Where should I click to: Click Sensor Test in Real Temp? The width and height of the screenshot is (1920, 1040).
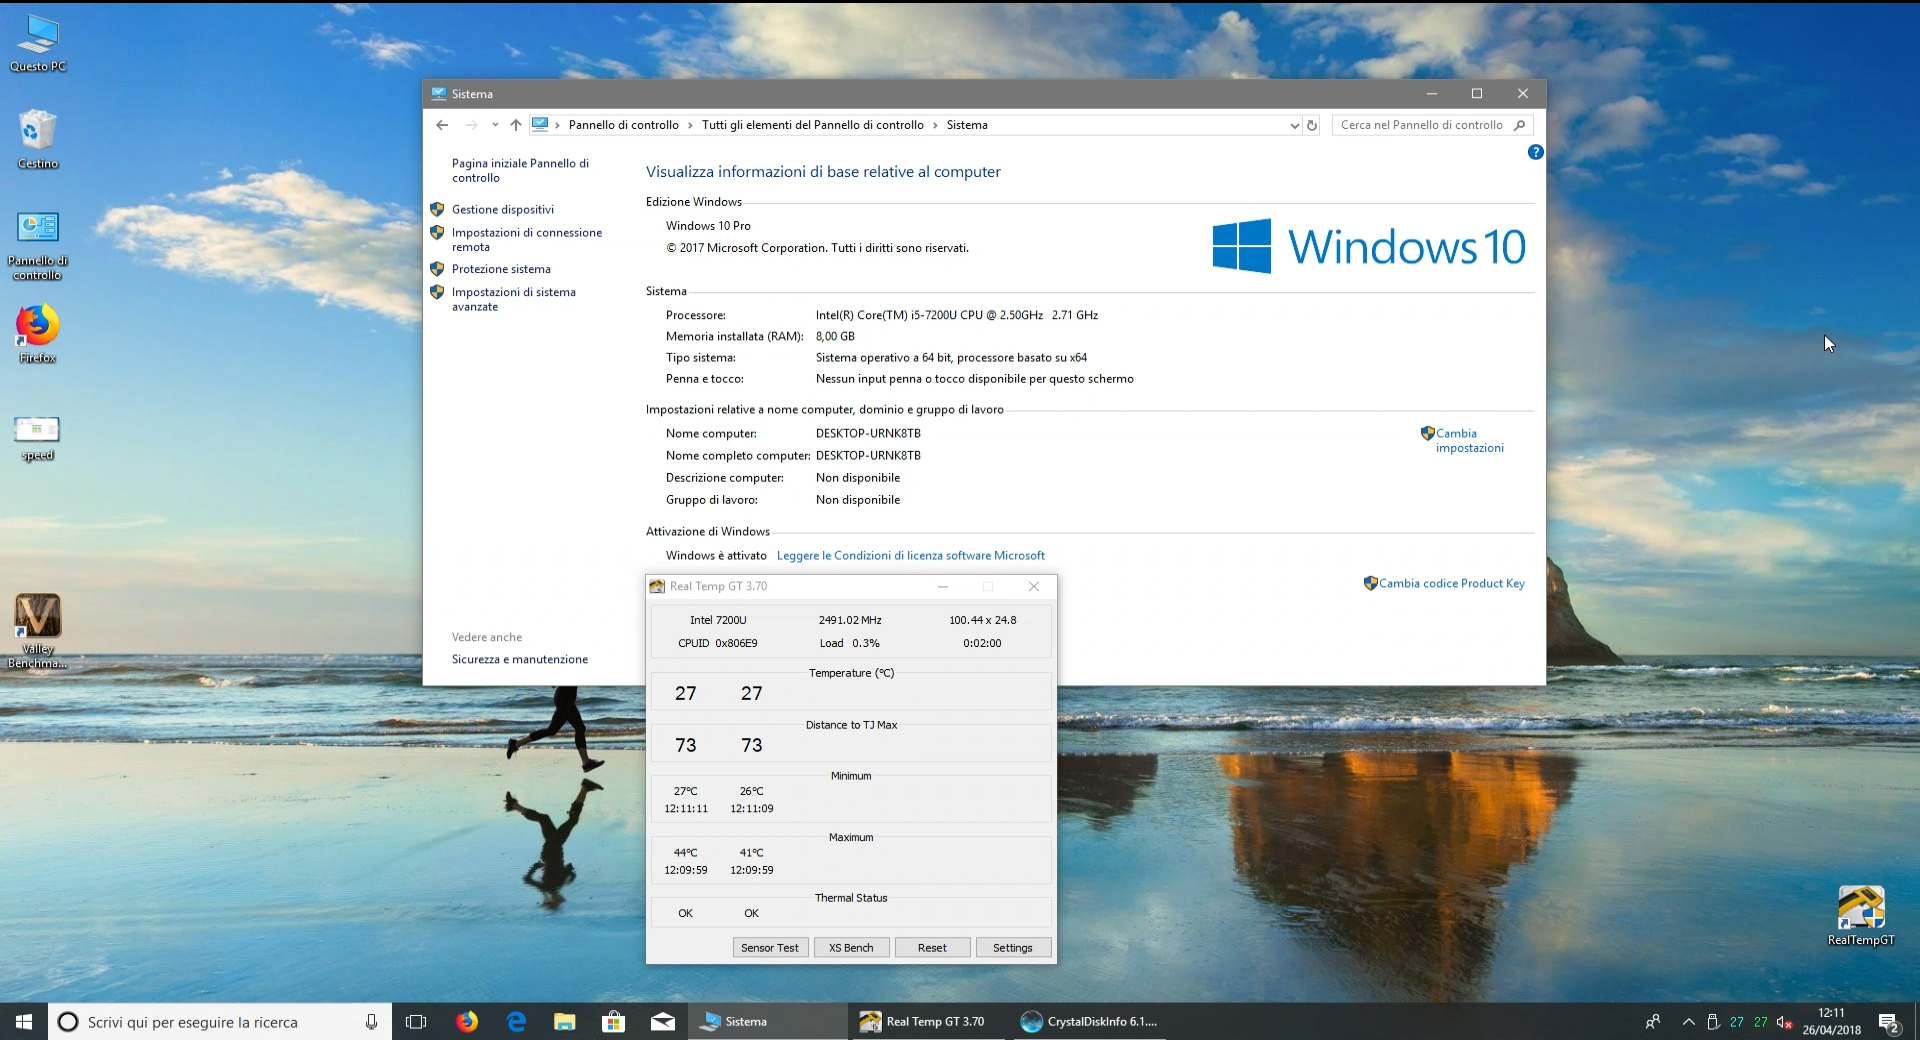click(x=770, y=947)
